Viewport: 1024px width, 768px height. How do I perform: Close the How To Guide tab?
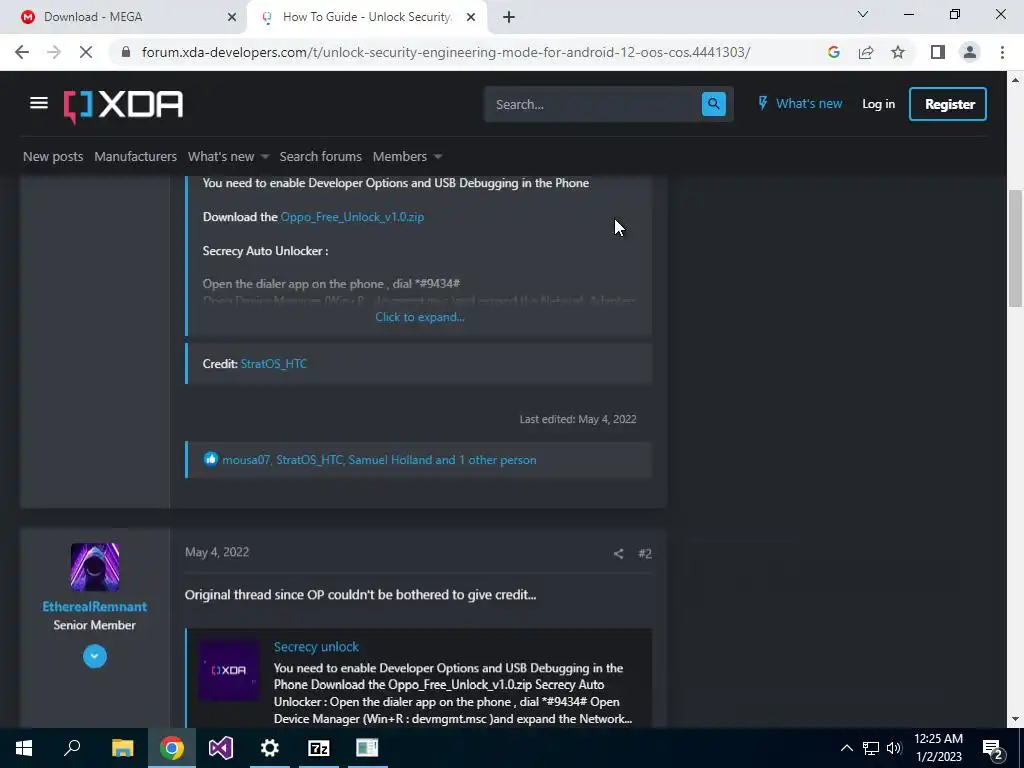[471, 18]
